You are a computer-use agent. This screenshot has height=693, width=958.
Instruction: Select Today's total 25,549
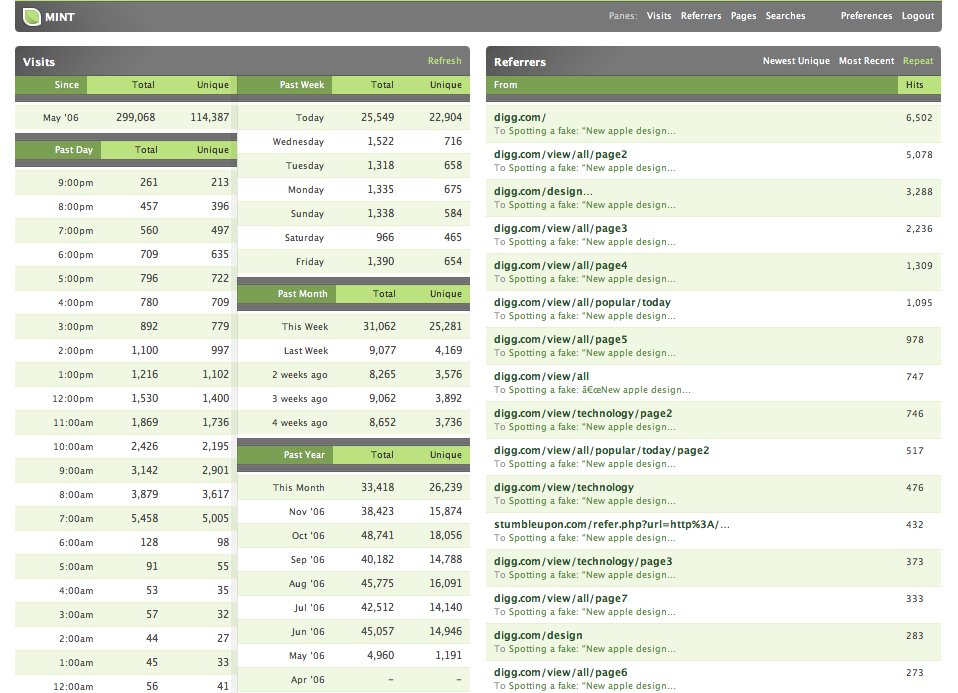pyautogui.click(x=377, y=117)
